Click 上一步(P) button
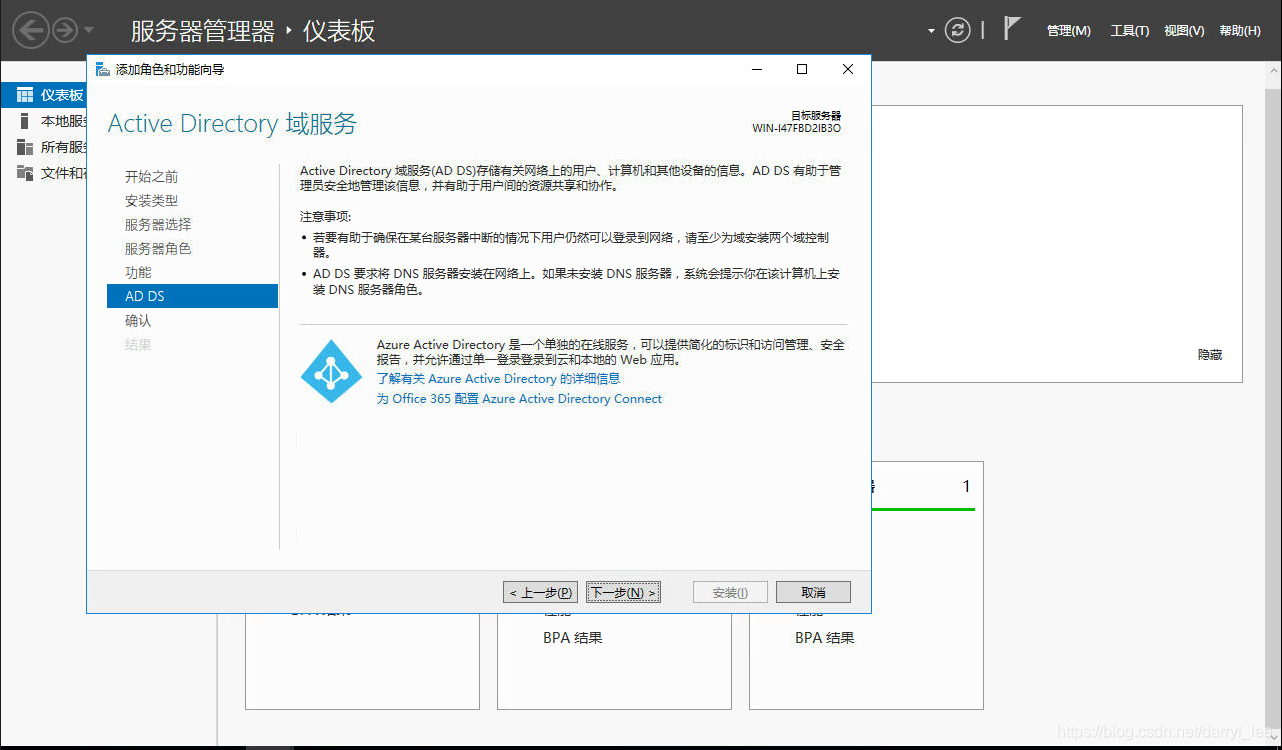1282x750 pixels. (540, 592)
